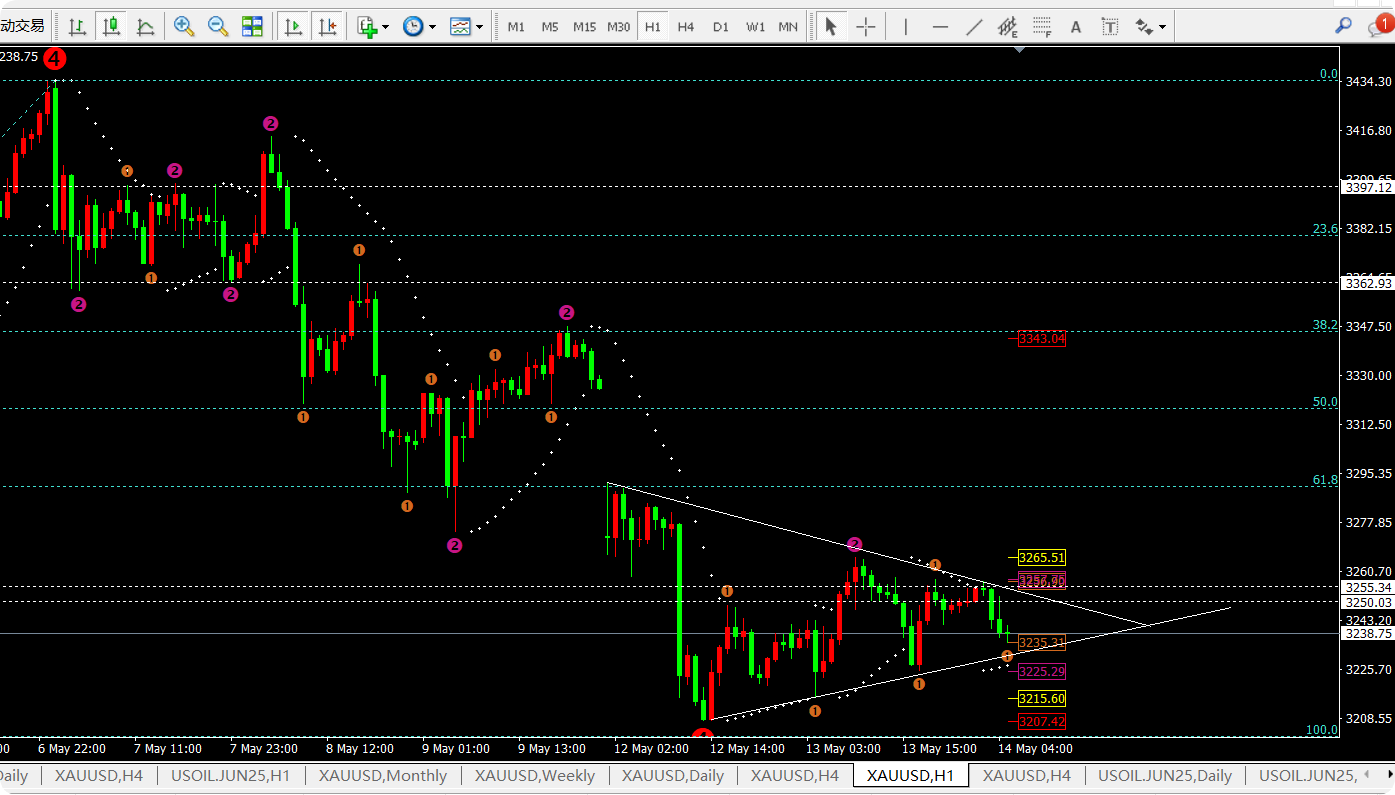Open the chart templates dropdown
The height and width of the screenshot is (795, 1395).
click(467, 27)
